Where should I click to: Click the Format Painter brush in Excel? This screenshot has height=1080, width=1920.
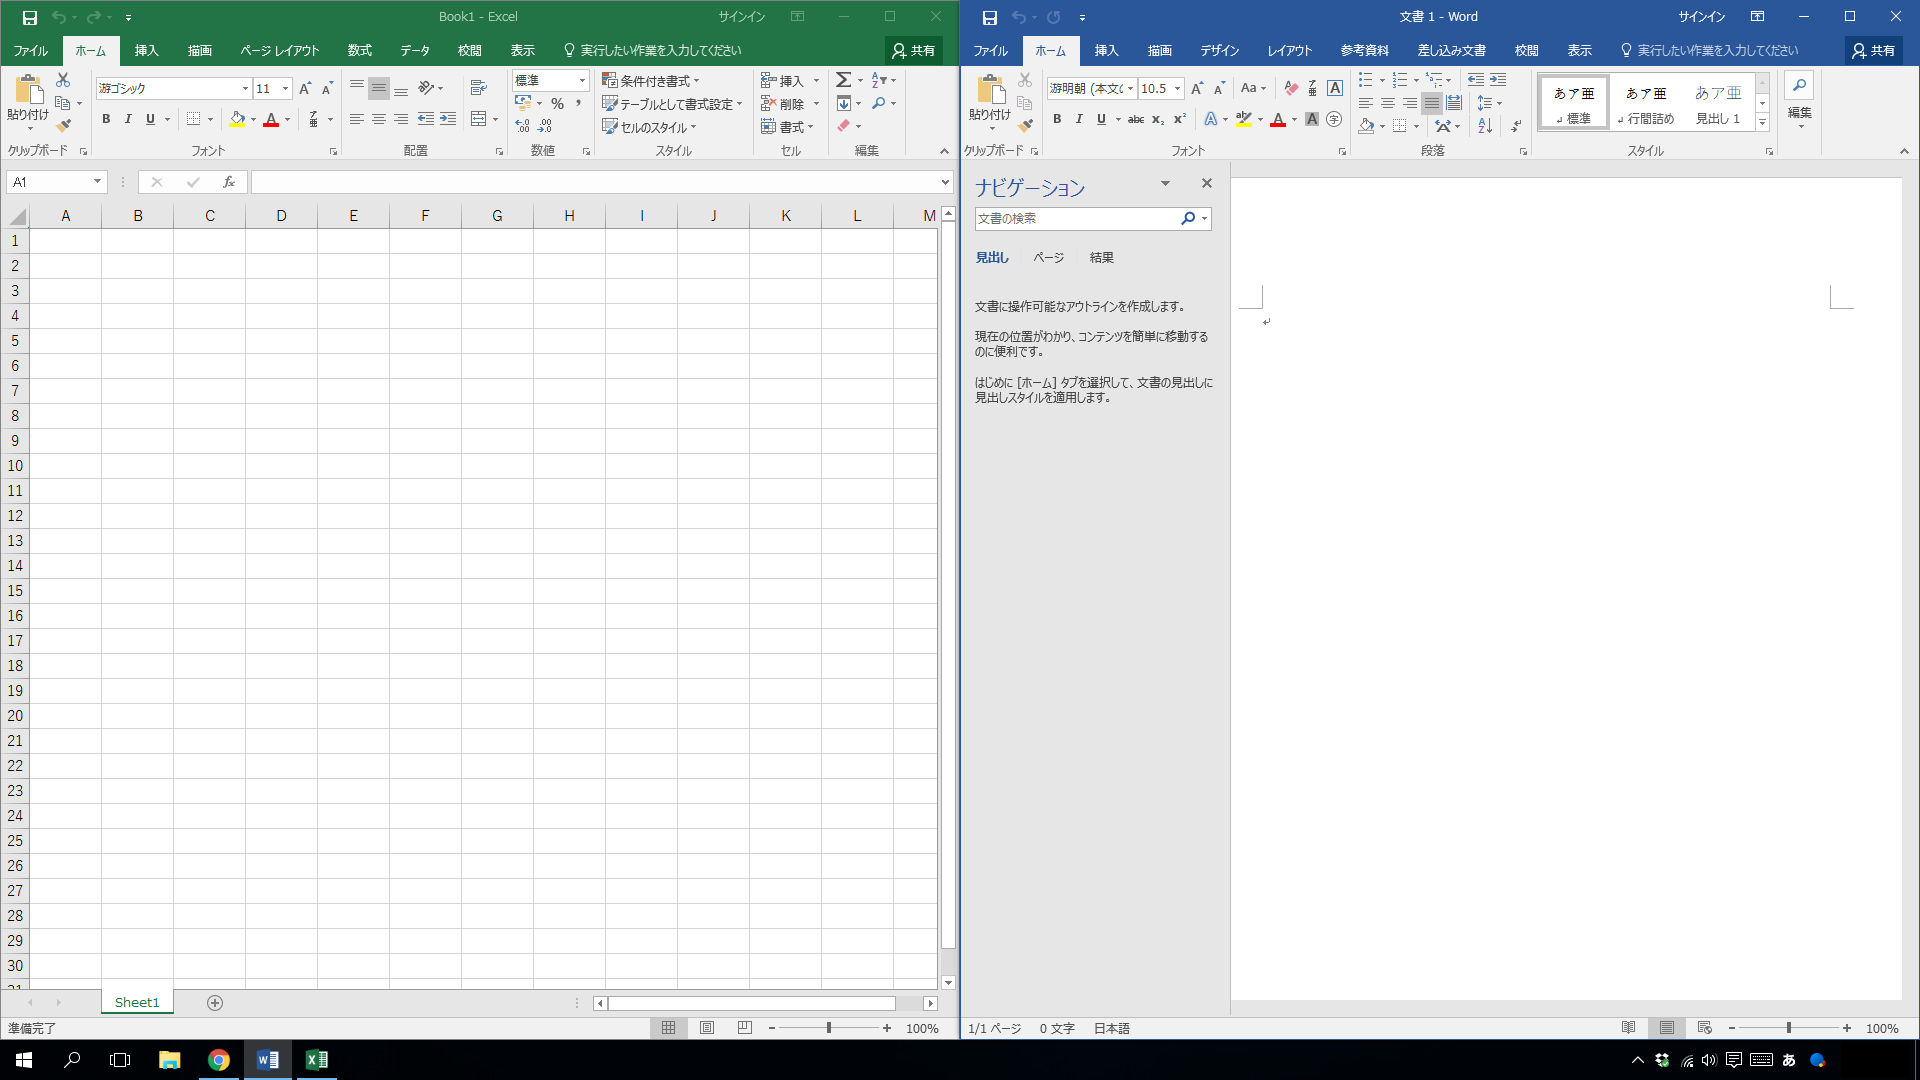pyautogui.click(x=63, y=126)
